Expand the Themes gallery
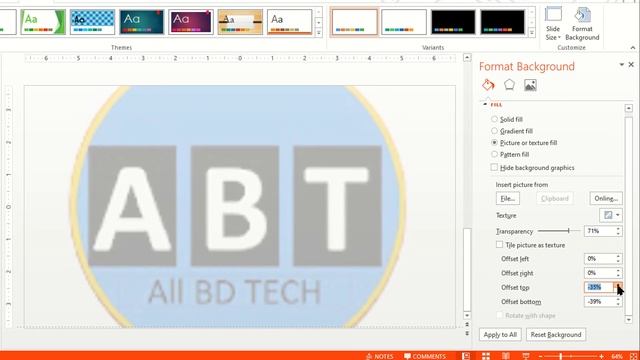This screenshot has height=360, width=640. pos(319,32)
